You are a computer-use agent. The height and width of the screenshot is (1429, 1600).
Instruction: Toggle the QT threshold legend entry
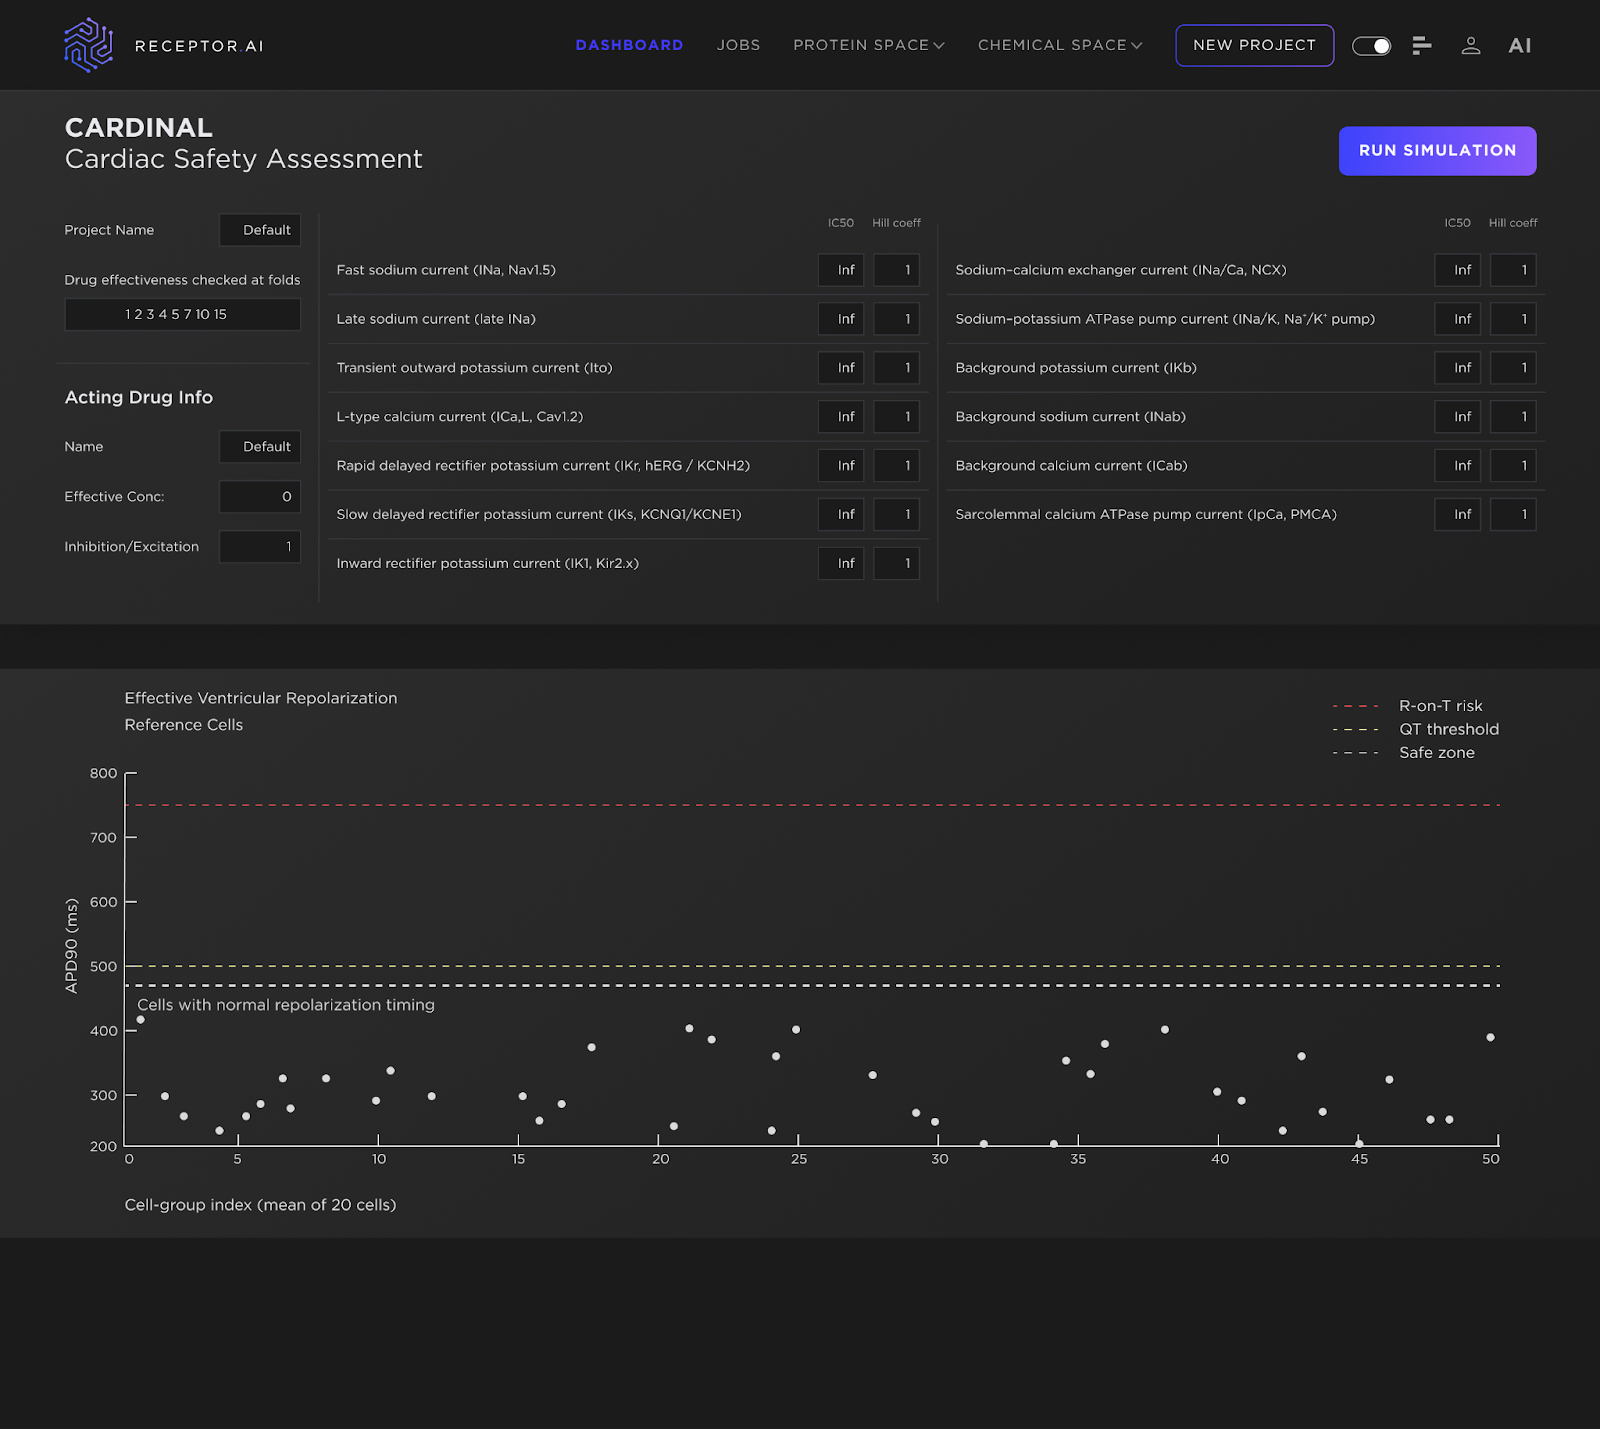click(1448, 730)
